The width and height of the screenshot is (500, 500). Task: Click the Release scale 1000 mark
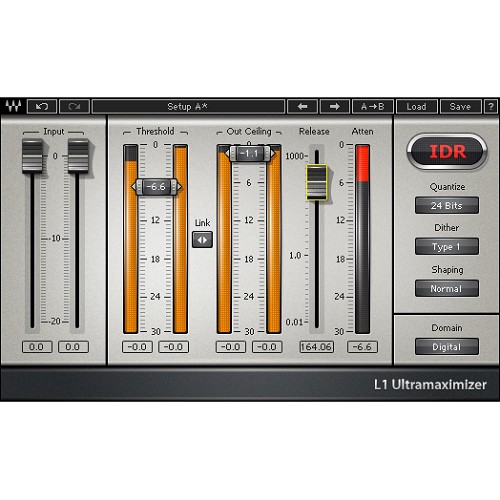point(295,156)
